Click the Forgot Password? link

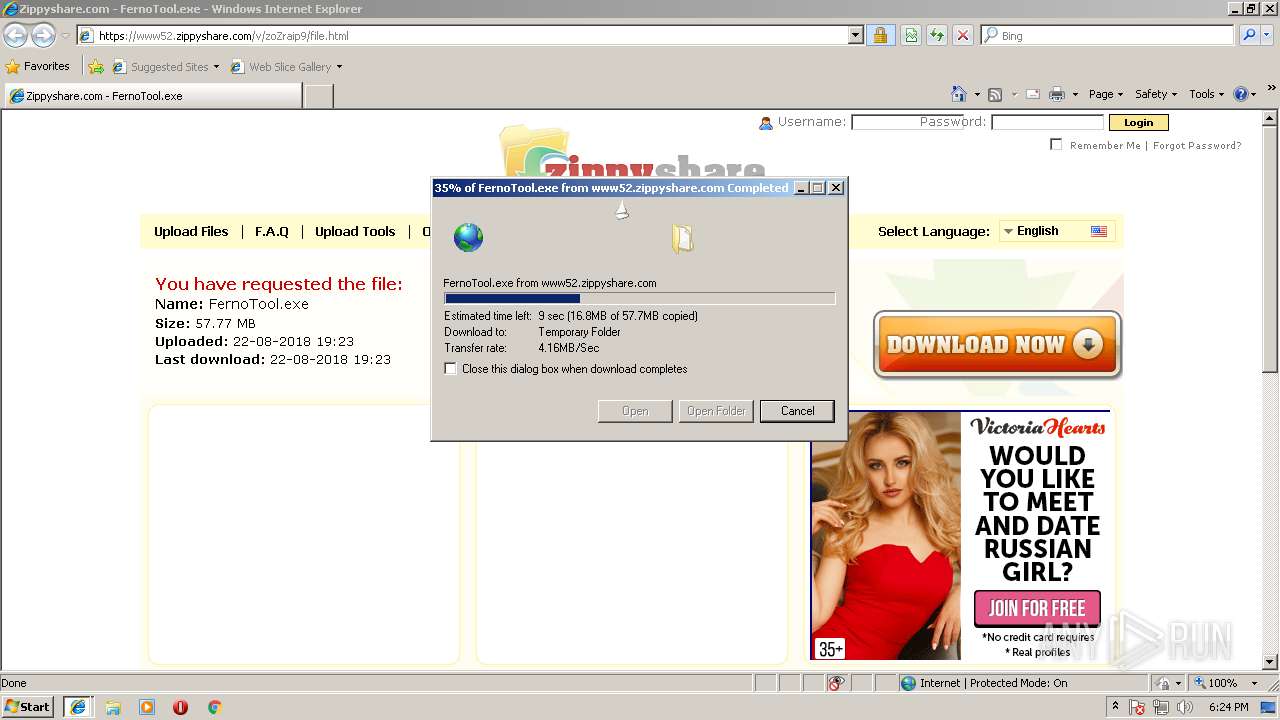tap(1197, 145)
